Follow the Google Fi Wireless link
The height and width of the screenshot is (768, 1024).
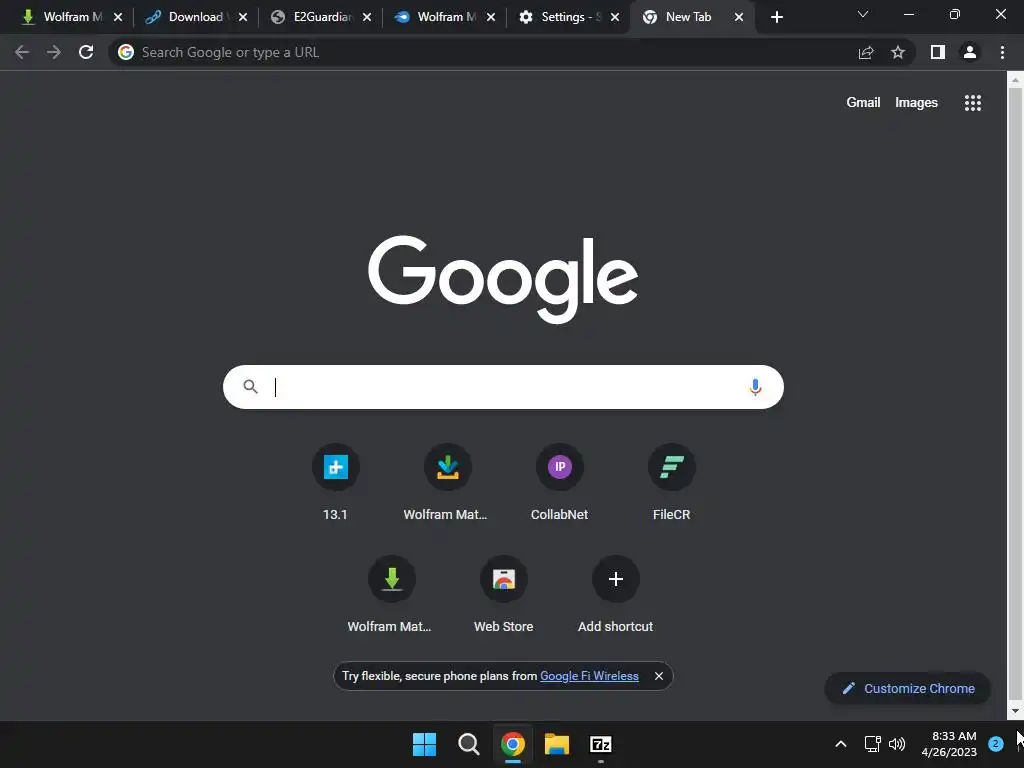(589, 676)
